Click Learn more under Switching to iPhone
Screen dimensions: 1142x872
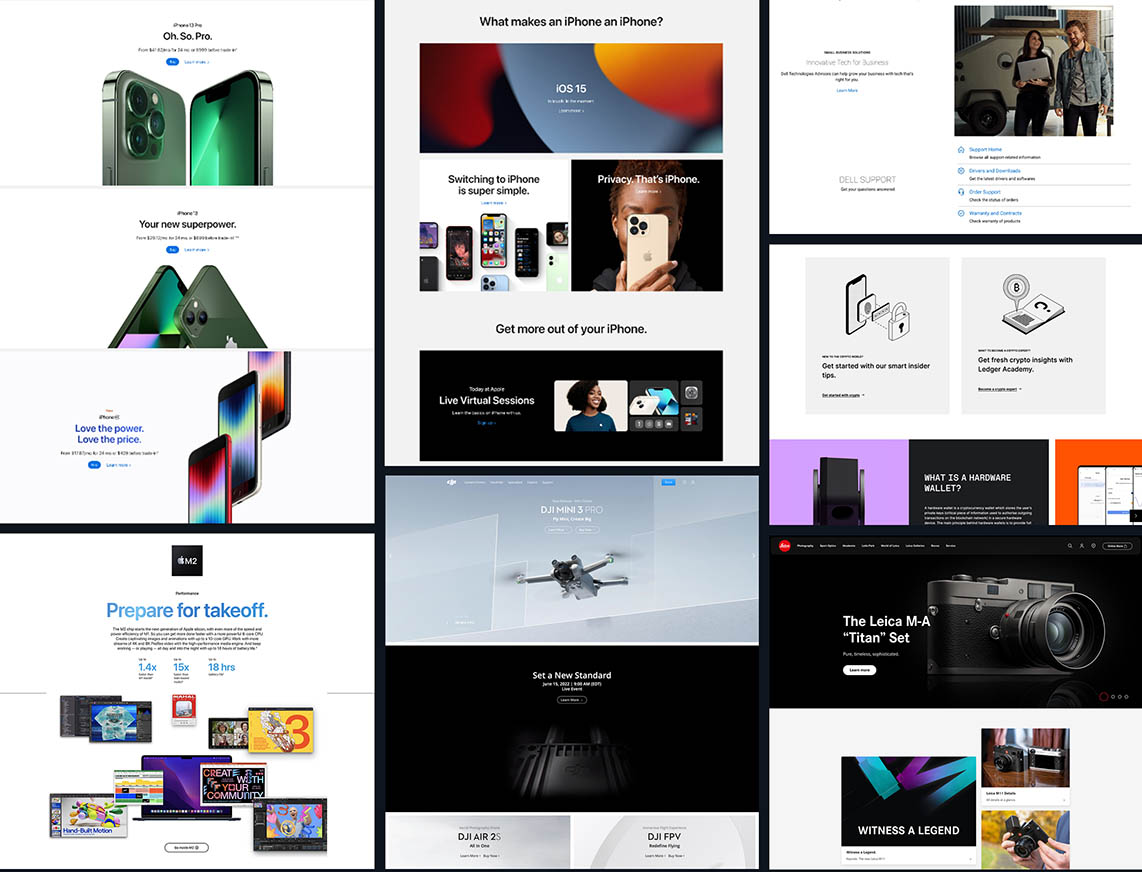[x=494, y=203]
